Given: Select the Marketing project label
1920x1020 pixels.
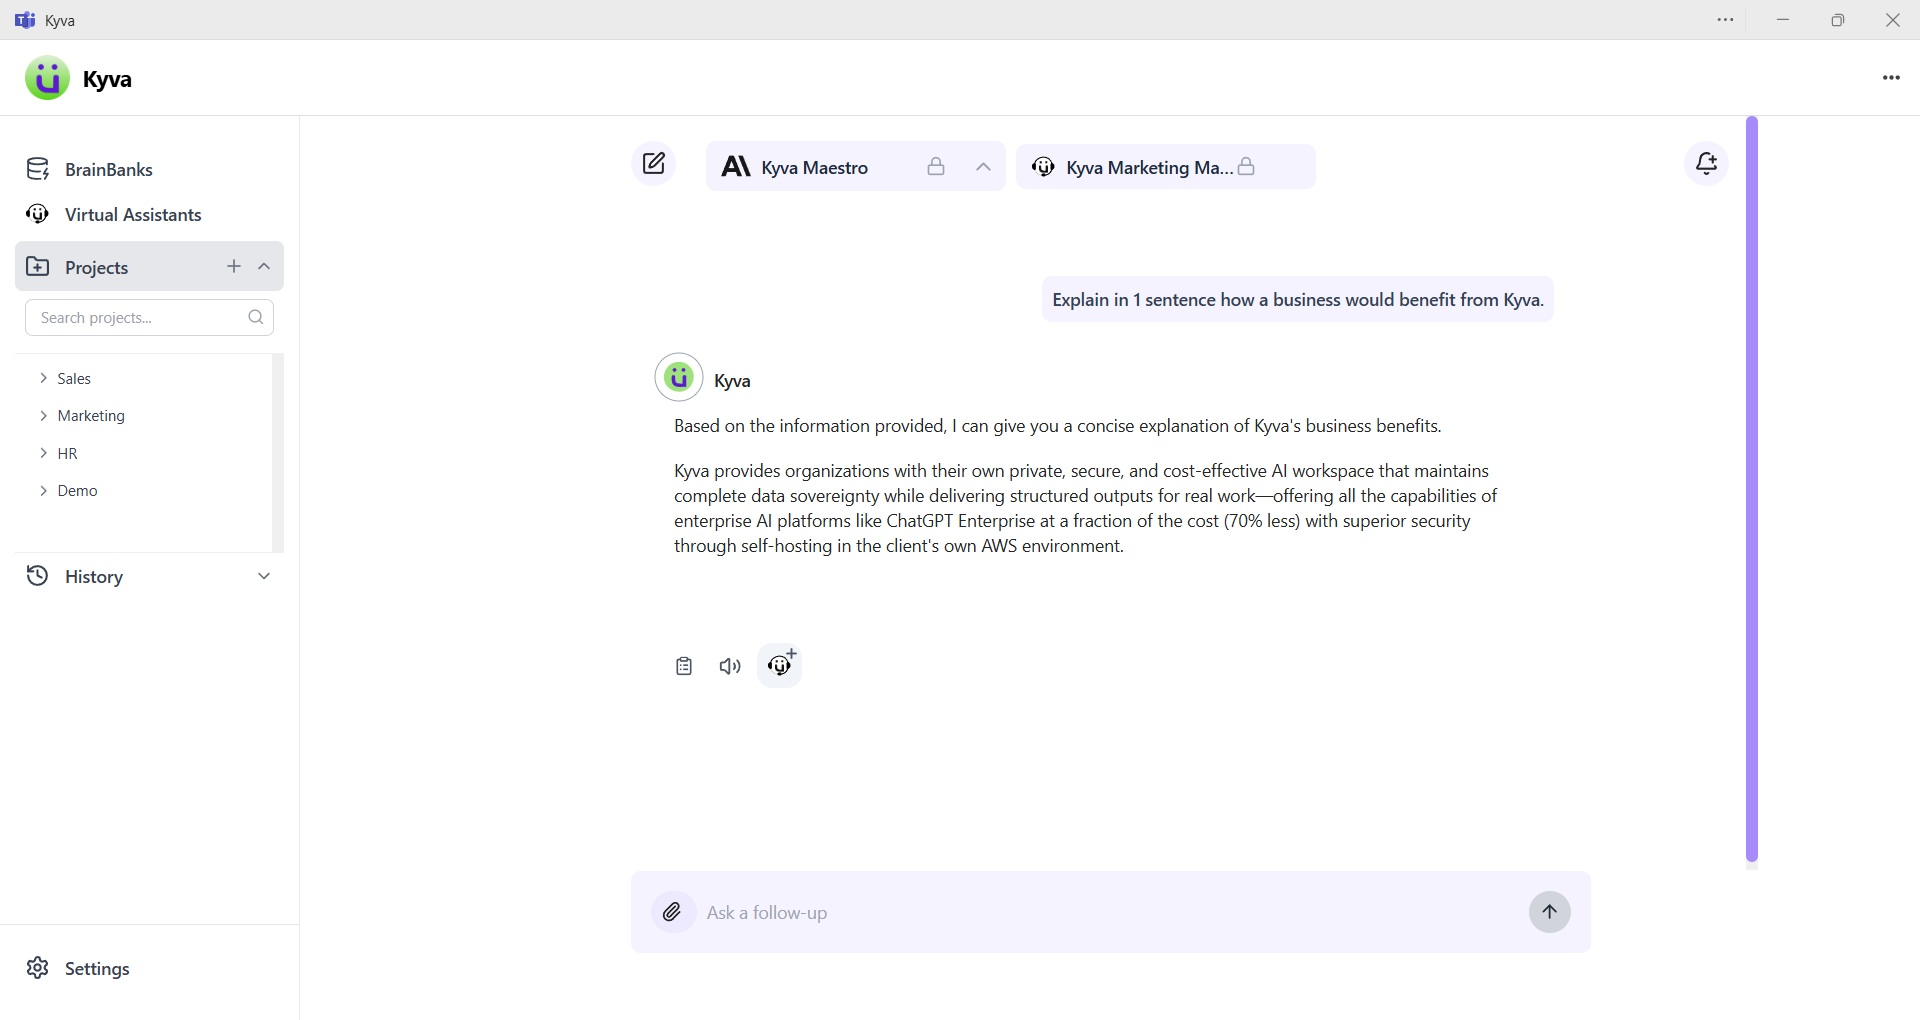Looking at the screenshot, I should click(91, 415).
